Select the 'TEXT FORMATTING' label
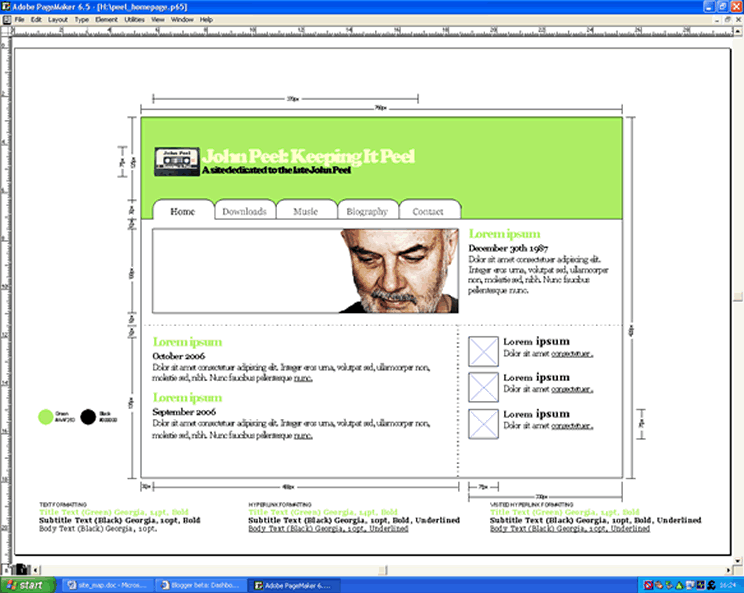The width and height of the screenshot is (744, 593). 63,504
